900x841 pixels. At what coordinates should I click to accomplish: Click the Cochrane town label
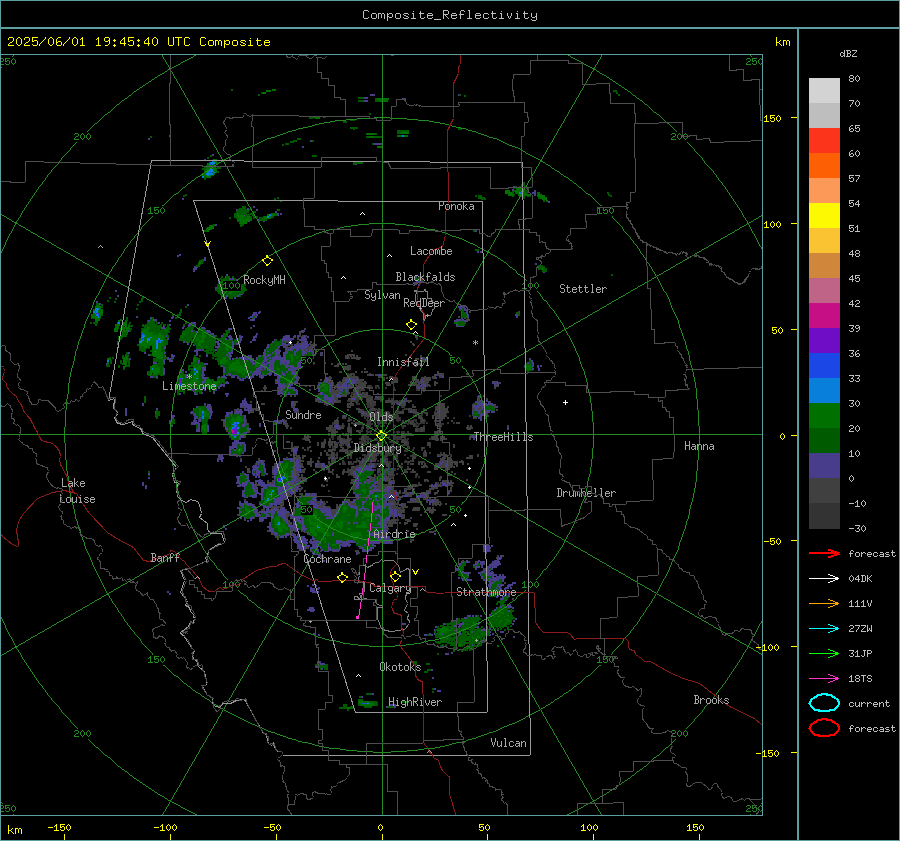click(327, 559)
